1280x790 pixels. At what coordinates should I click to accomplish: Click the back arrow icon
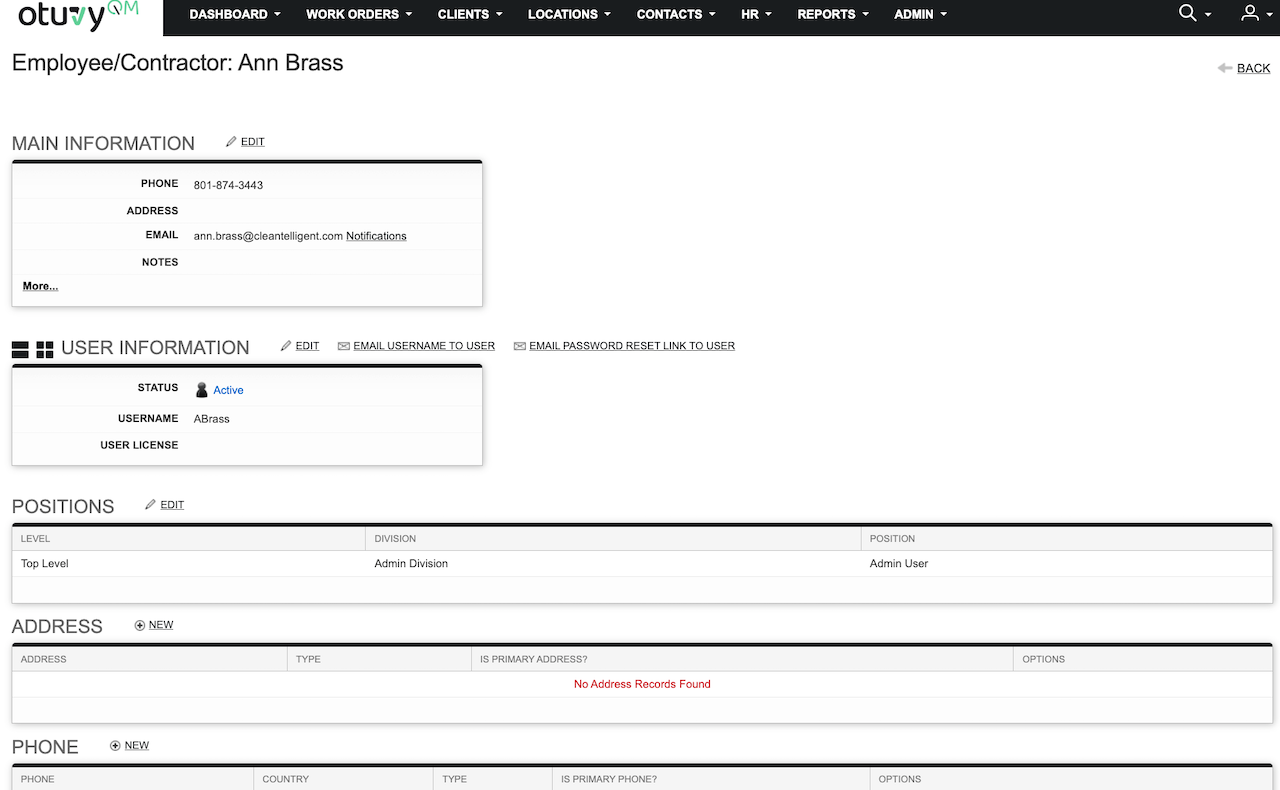1225,68
